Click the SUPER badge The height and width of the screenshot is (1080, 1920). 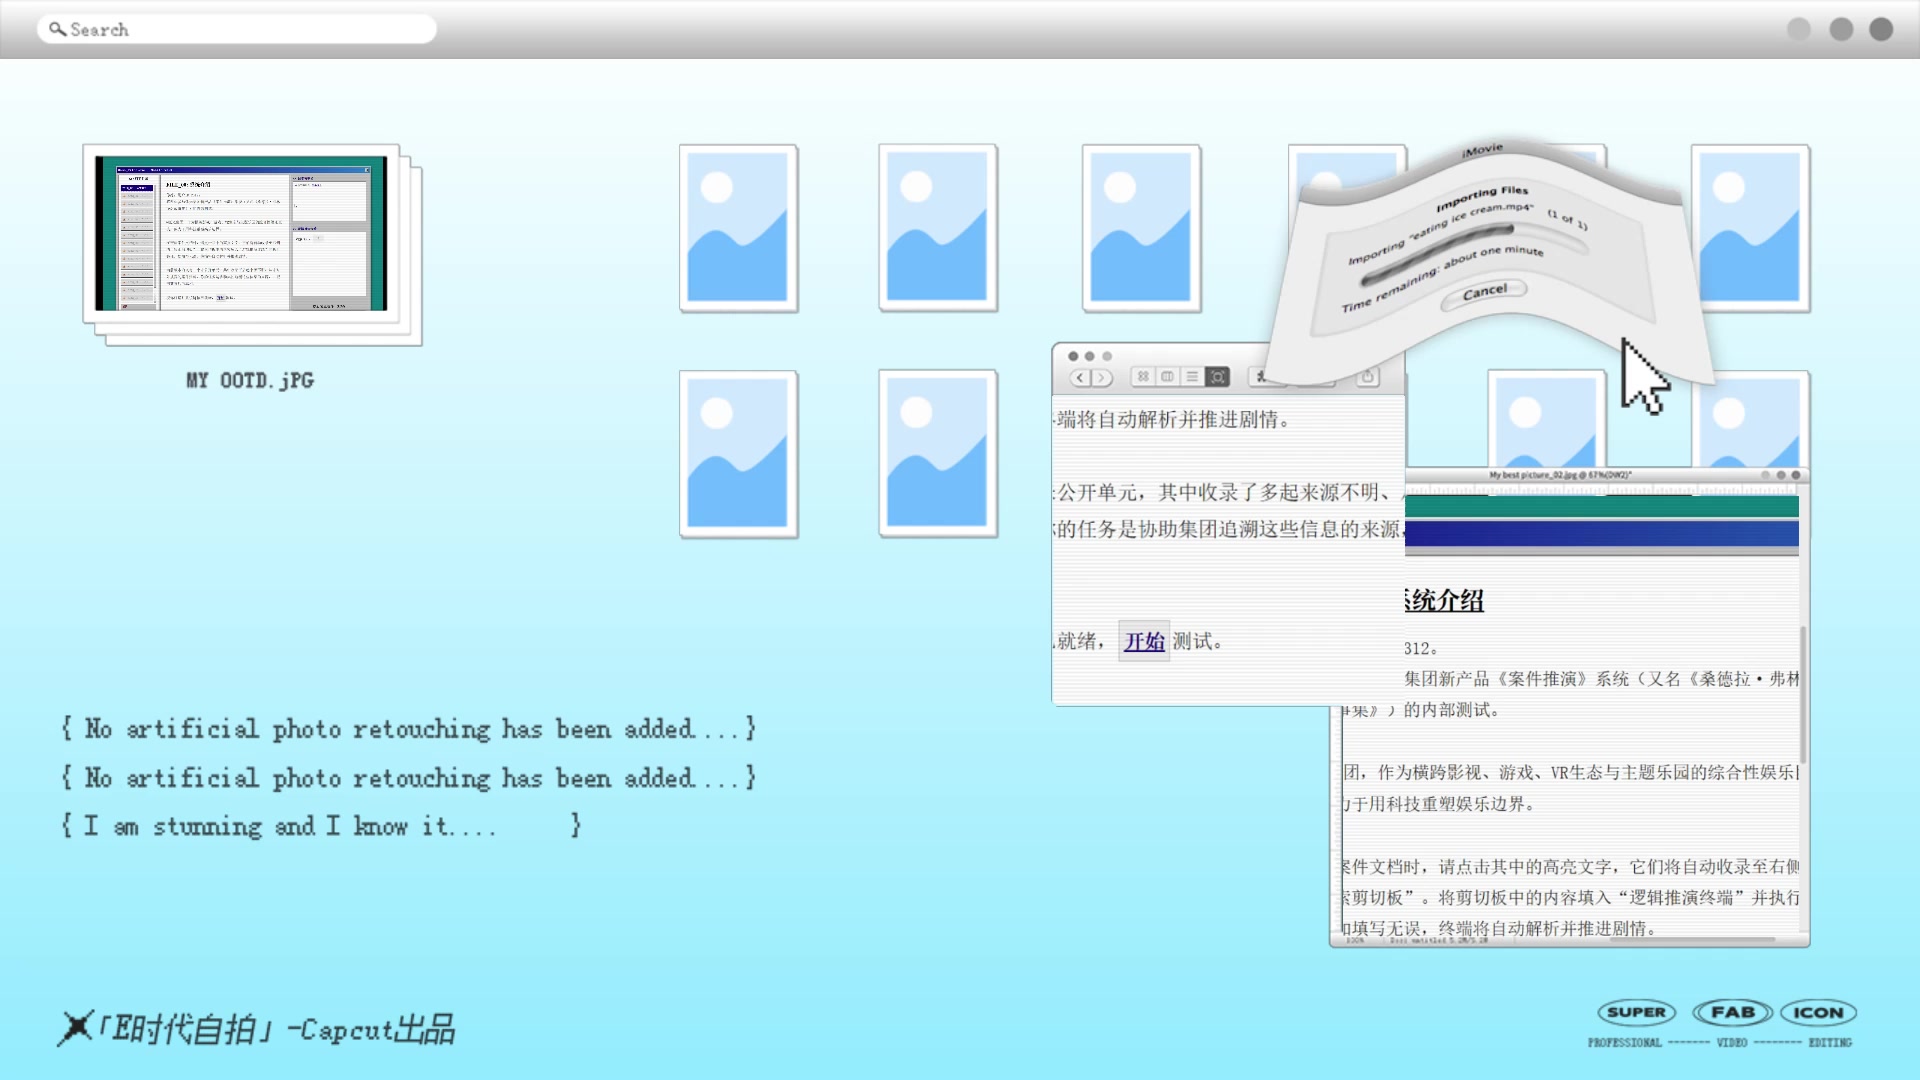click(x=1636, y=1012)
